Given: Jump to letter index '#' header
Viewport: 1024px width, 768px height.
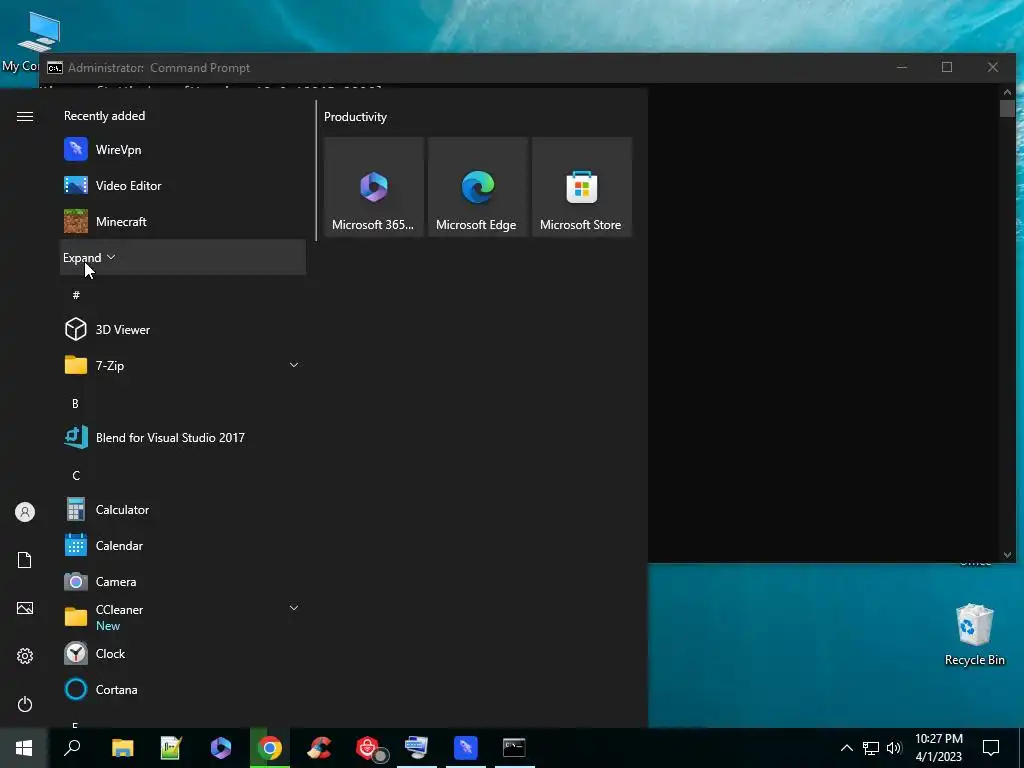Looking at the screenshot, I should point(76,295).
